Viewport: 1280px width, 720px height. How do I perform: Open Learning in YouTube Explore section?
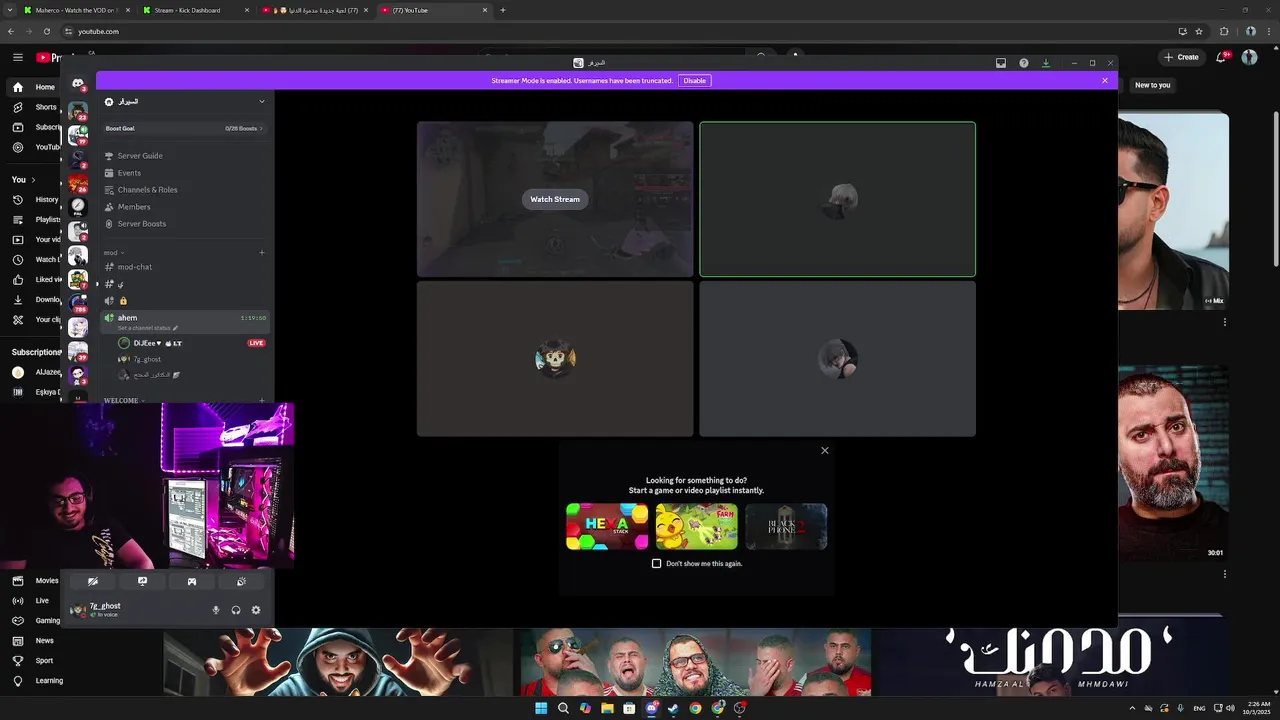point(37,681)
